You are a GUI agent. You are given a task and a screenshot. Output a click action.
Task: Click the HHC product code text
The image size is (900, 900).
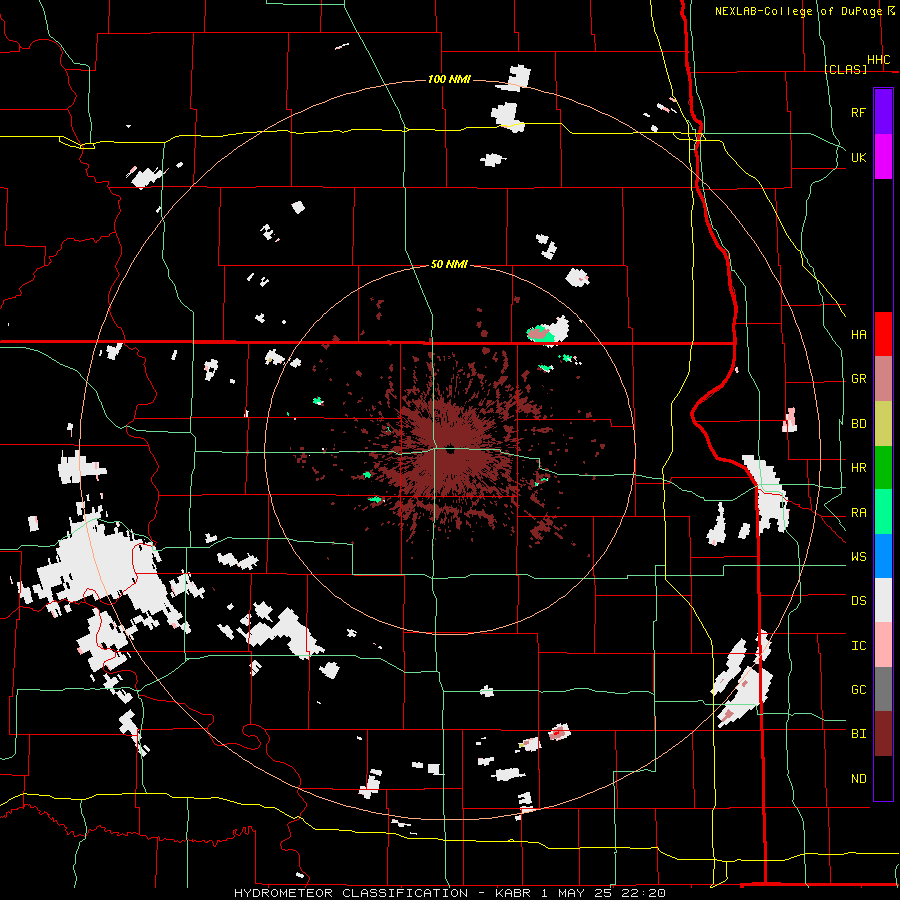878,60
